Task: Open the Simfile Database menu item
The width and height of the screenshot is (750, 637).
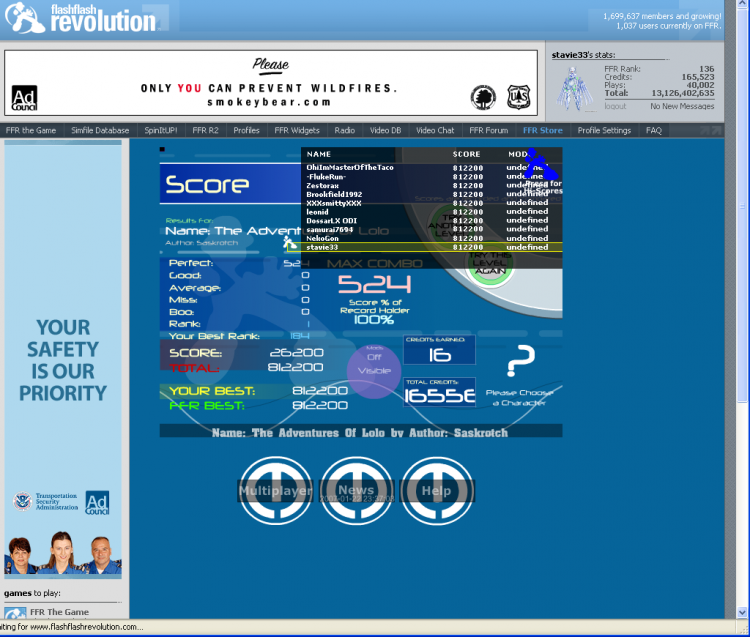Action: [100, 130]
